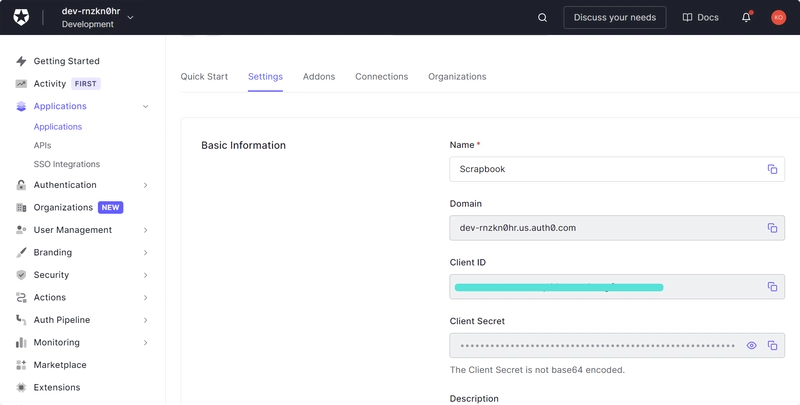Click the User Management people icon

tap(21, 230)
